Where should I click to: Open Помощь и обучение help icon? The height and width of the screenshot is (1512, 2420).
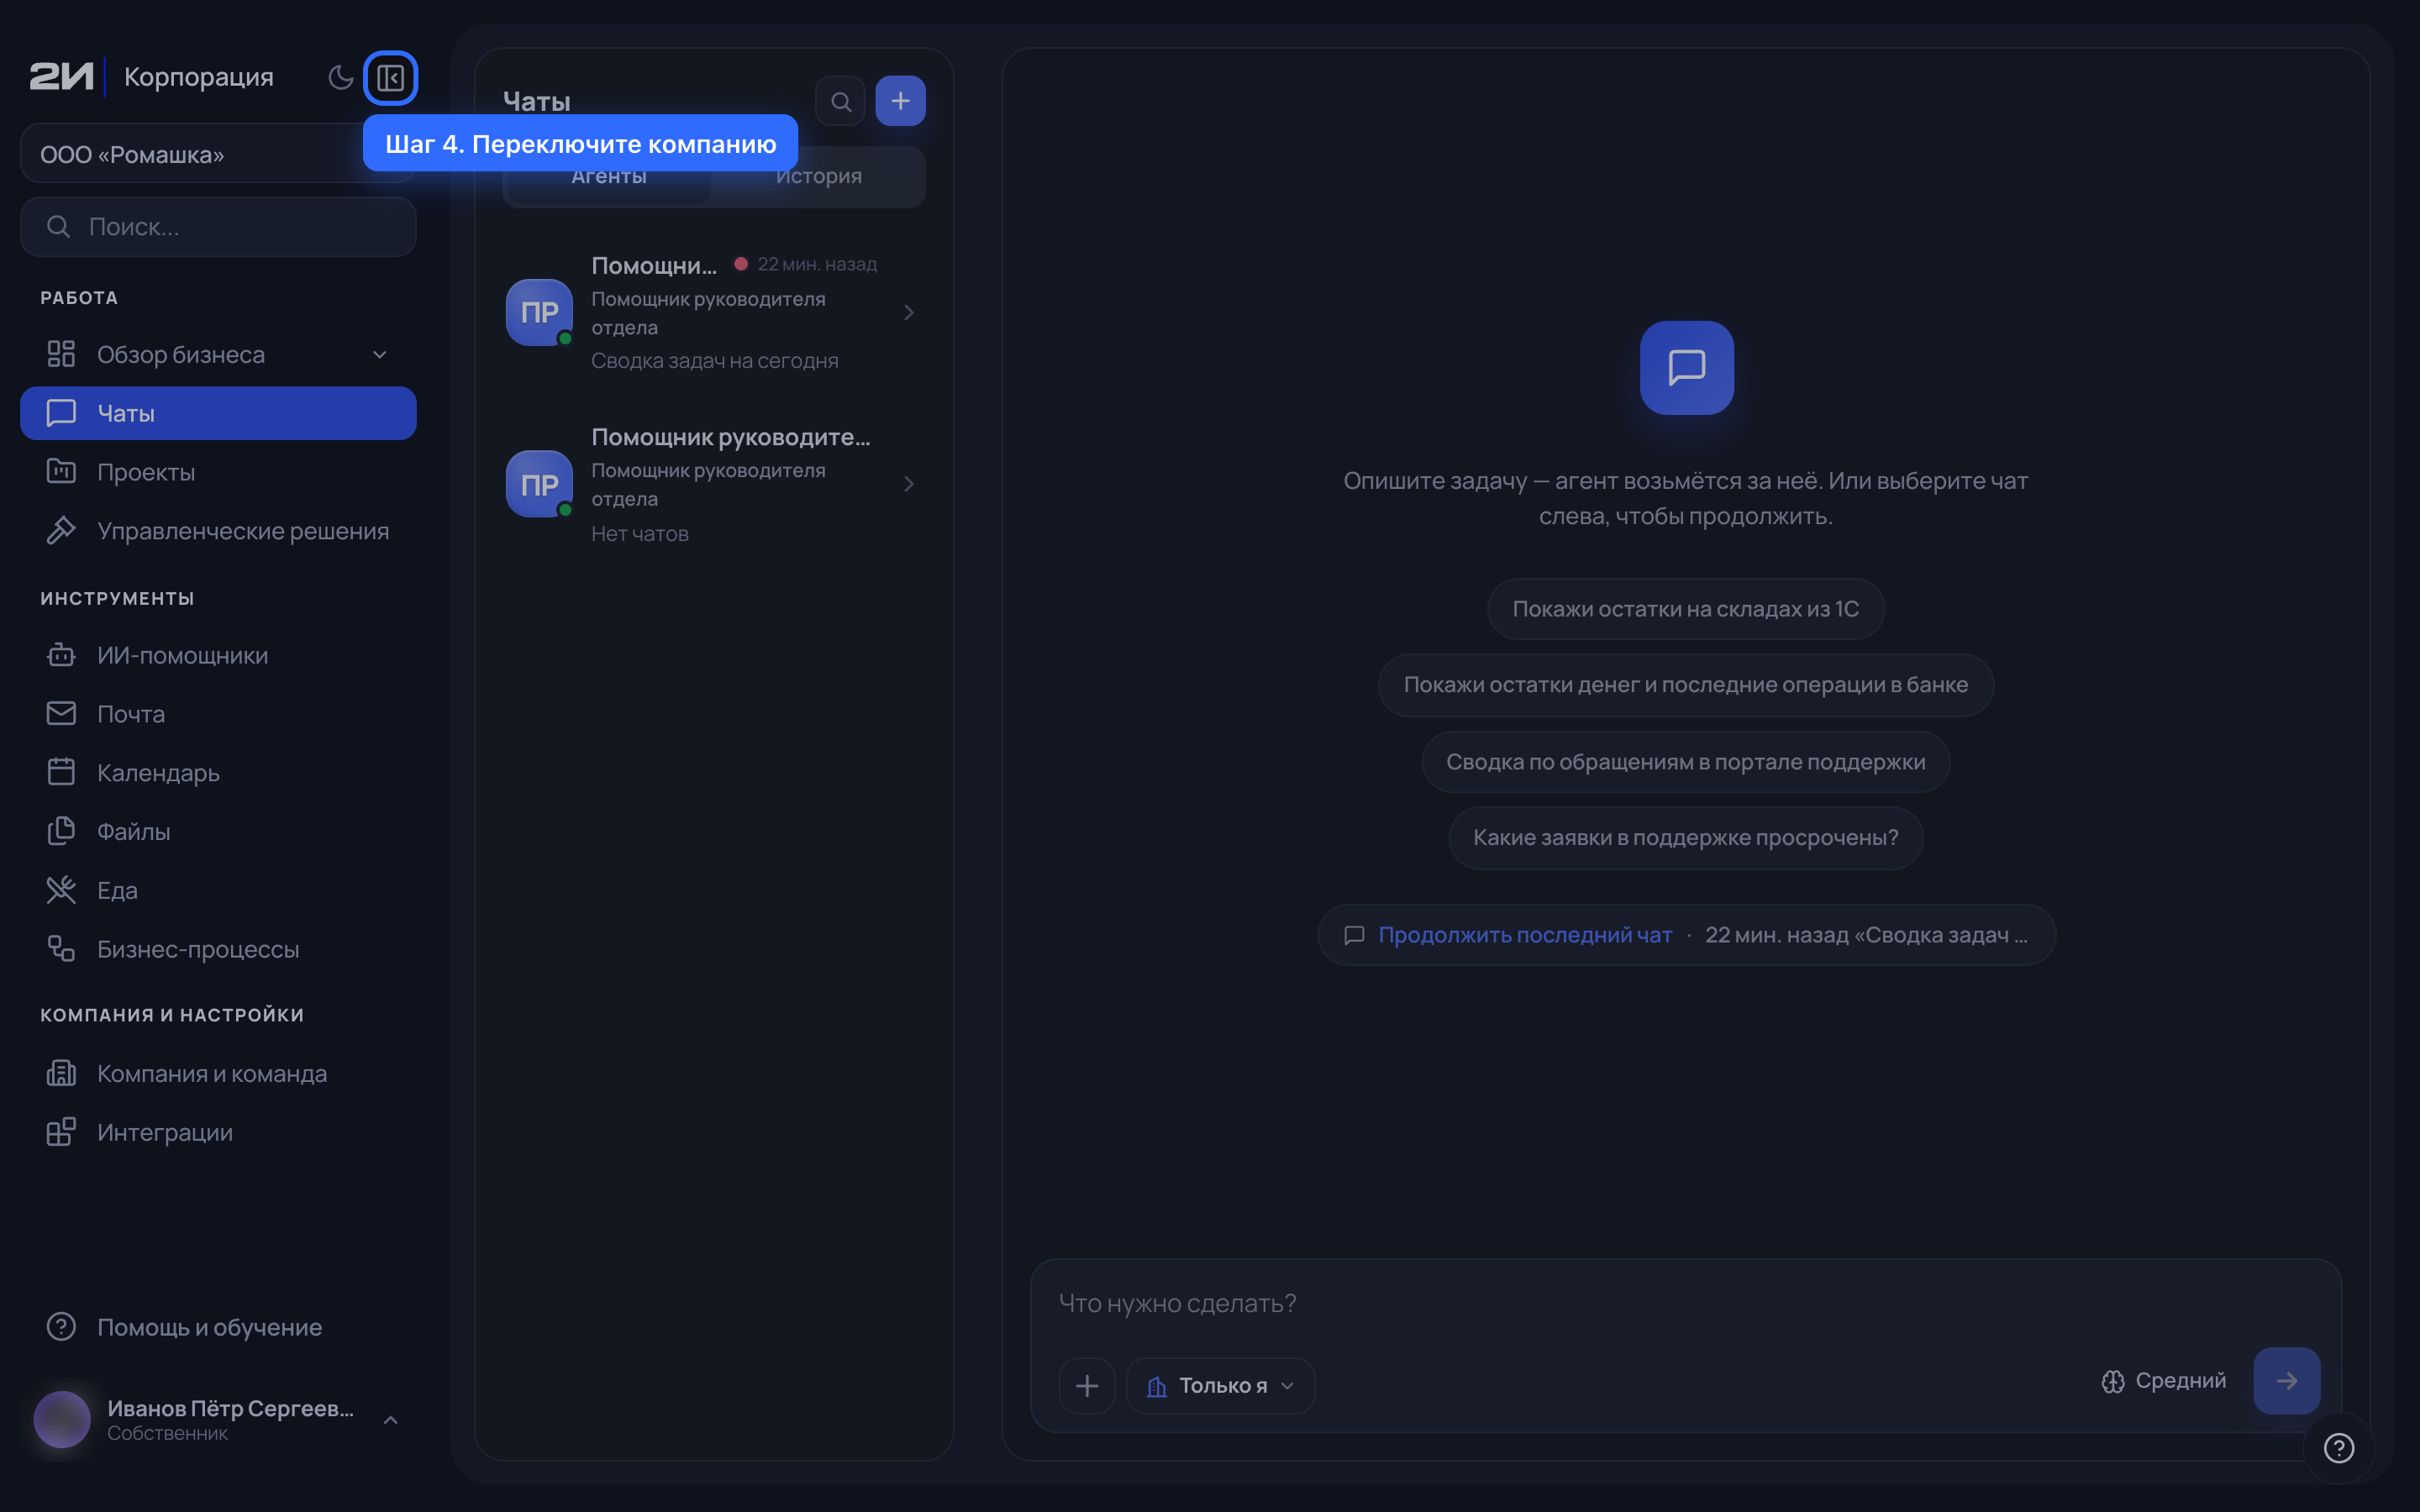tap(61, 1327)
